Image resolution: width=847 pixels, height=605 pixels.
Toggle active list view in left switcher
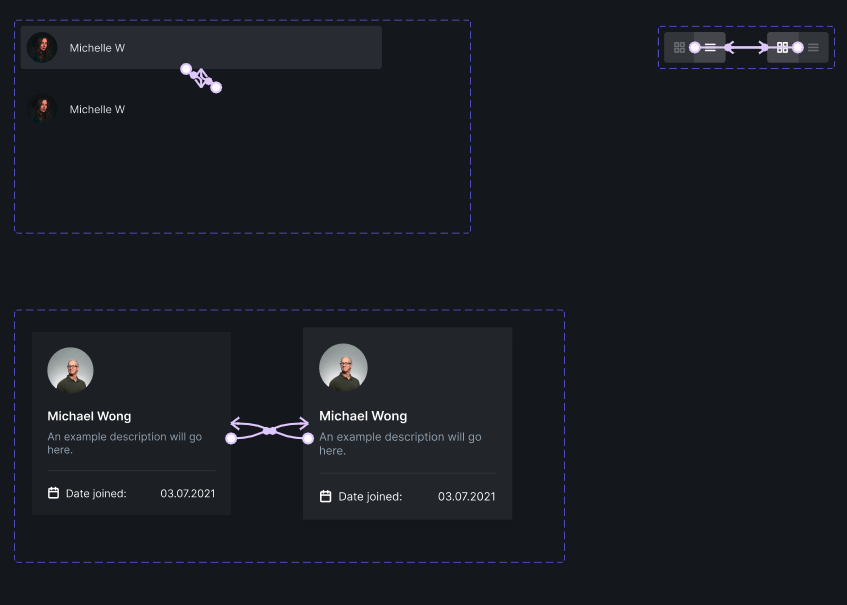(x=710, y=47)
